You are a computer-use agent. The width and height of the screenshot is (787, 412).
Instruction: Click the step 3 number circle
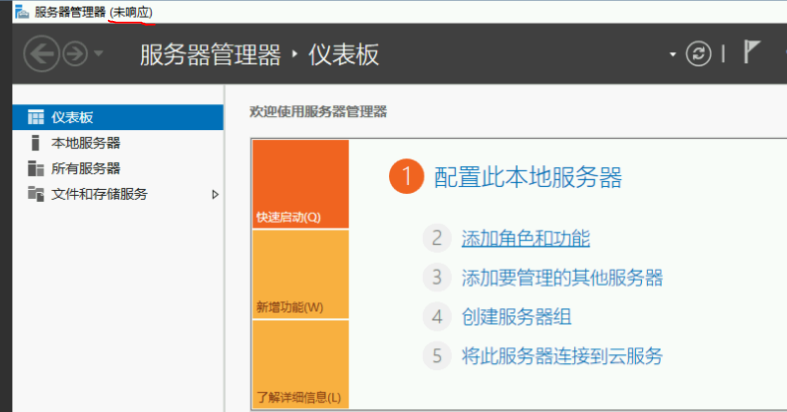[x=437, y=277]
